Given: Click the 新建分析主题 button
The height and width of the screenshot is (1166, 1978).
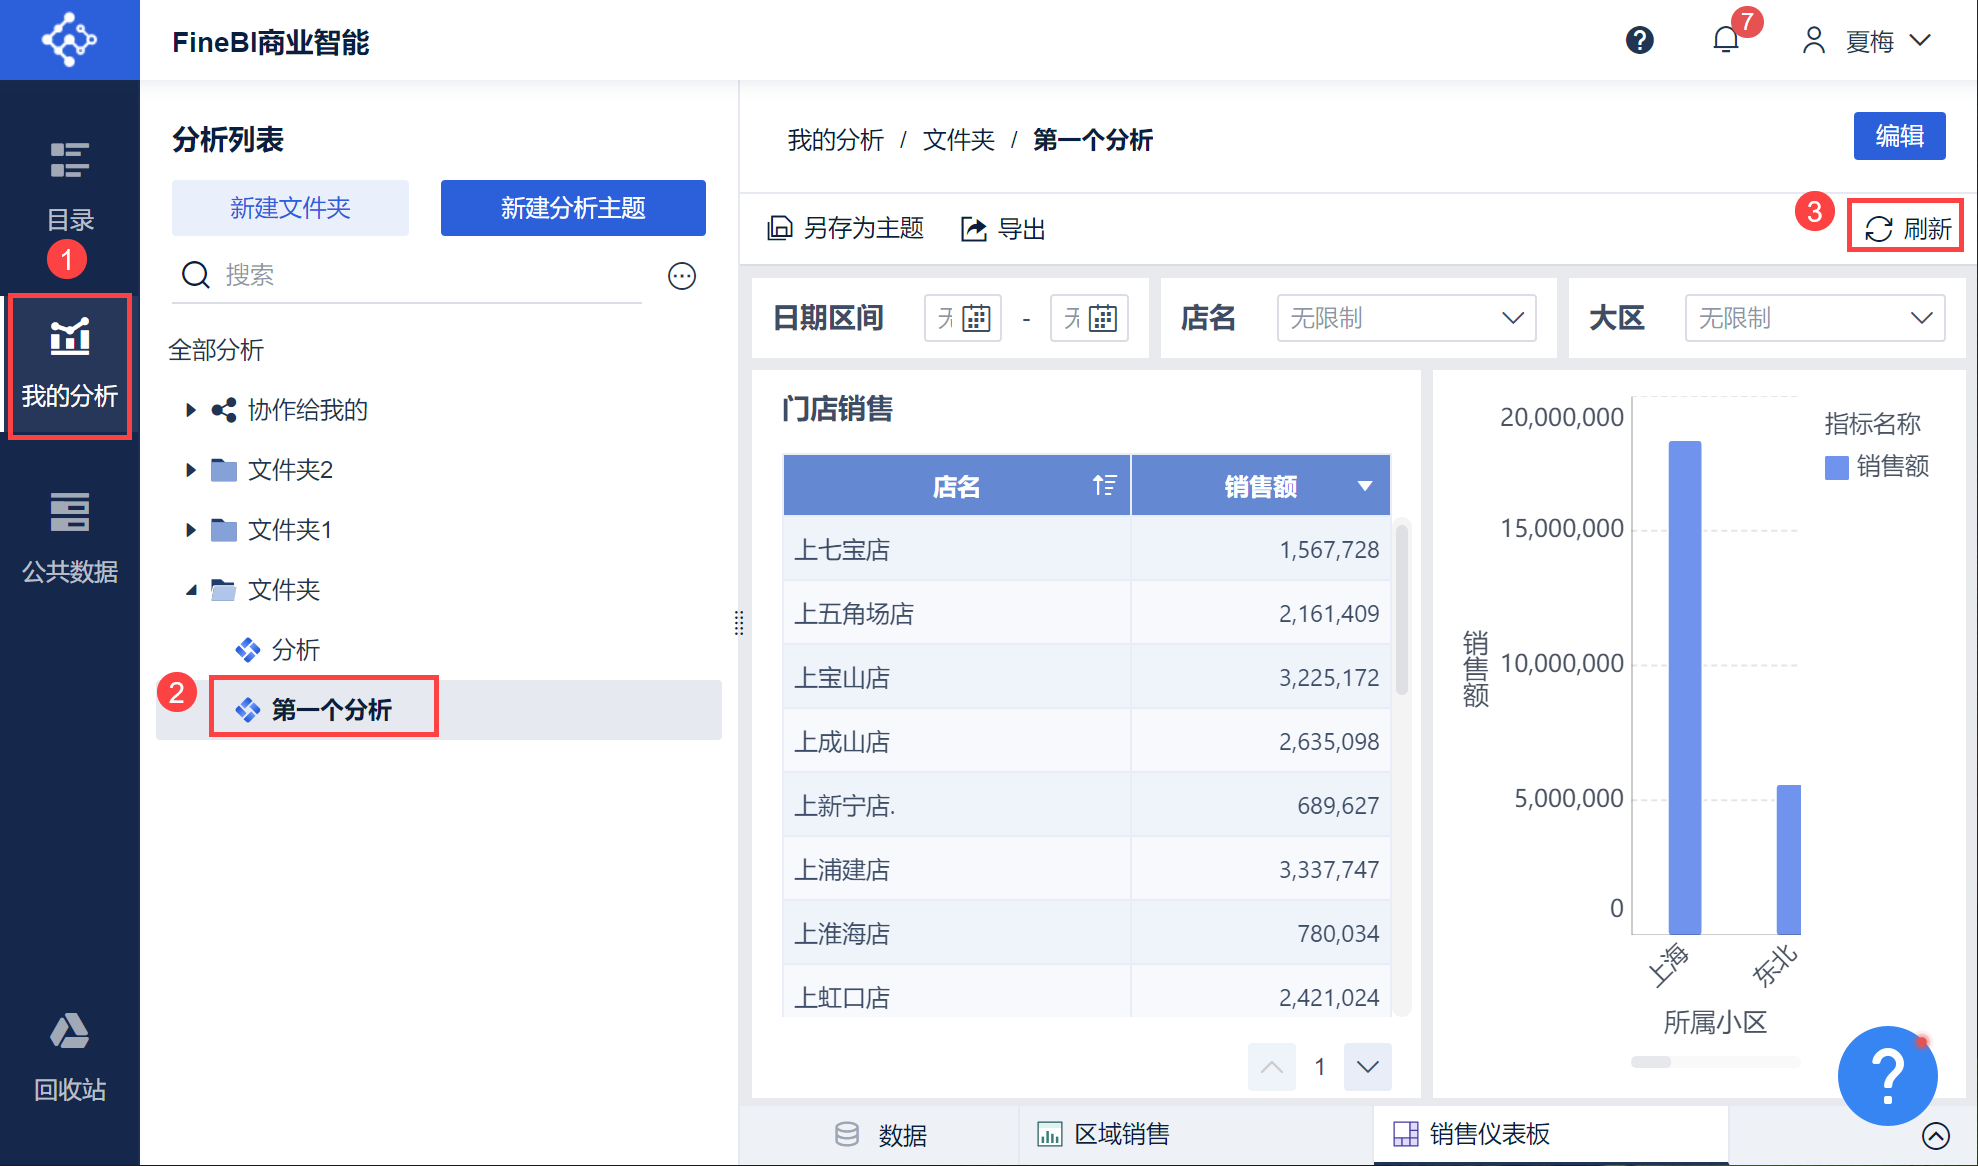Looking at the screenshot, I should 572,208.
